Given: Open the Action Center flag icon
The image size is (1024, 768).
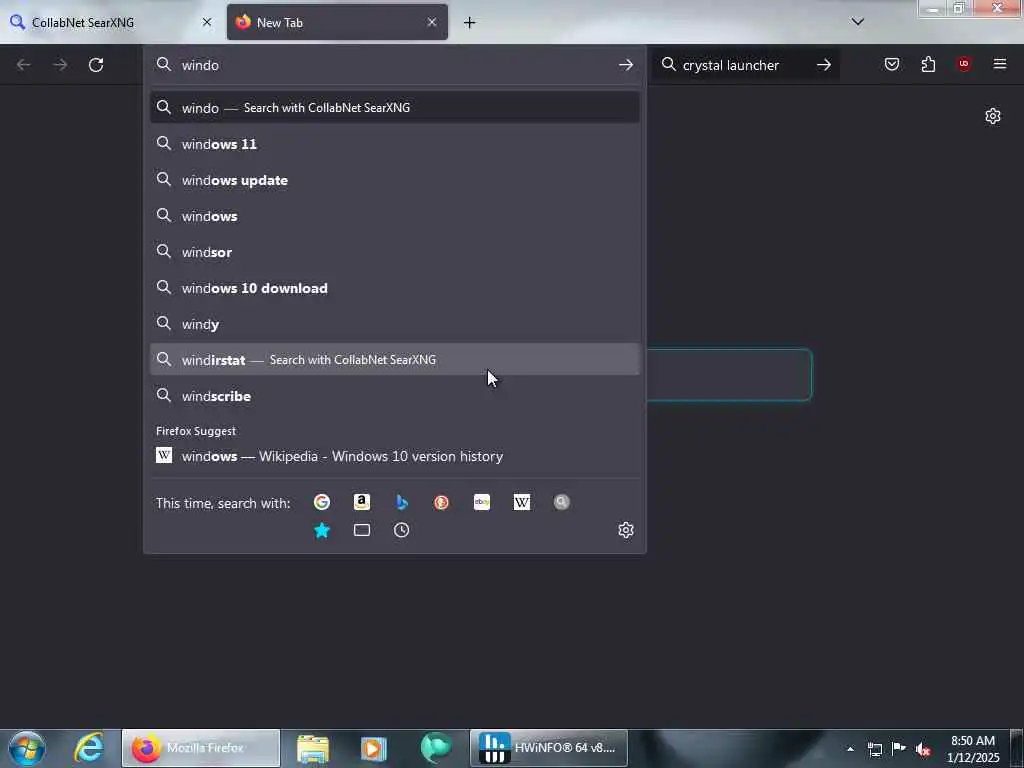Looking at the screenshot, I should pos(899,749).
